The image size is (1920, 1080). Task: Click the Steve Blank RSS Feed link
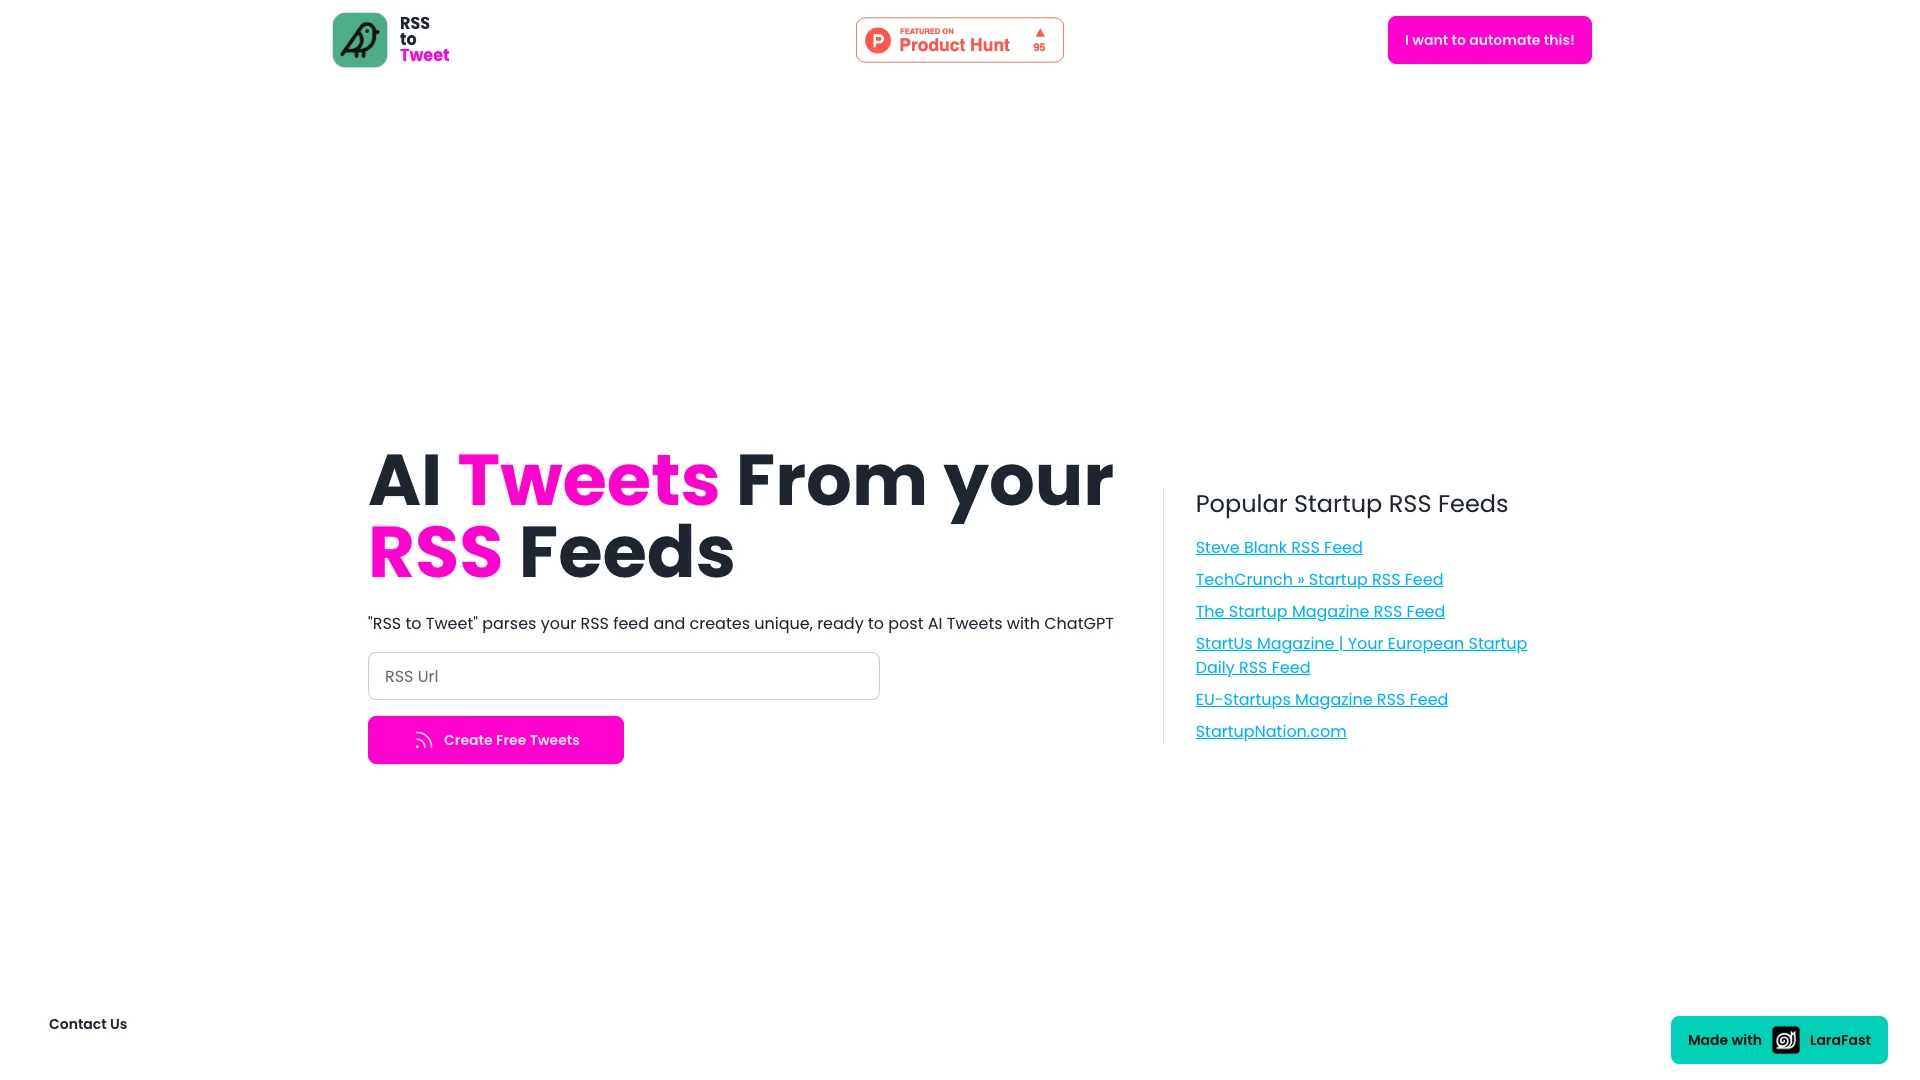click(x=1278, y=547)
